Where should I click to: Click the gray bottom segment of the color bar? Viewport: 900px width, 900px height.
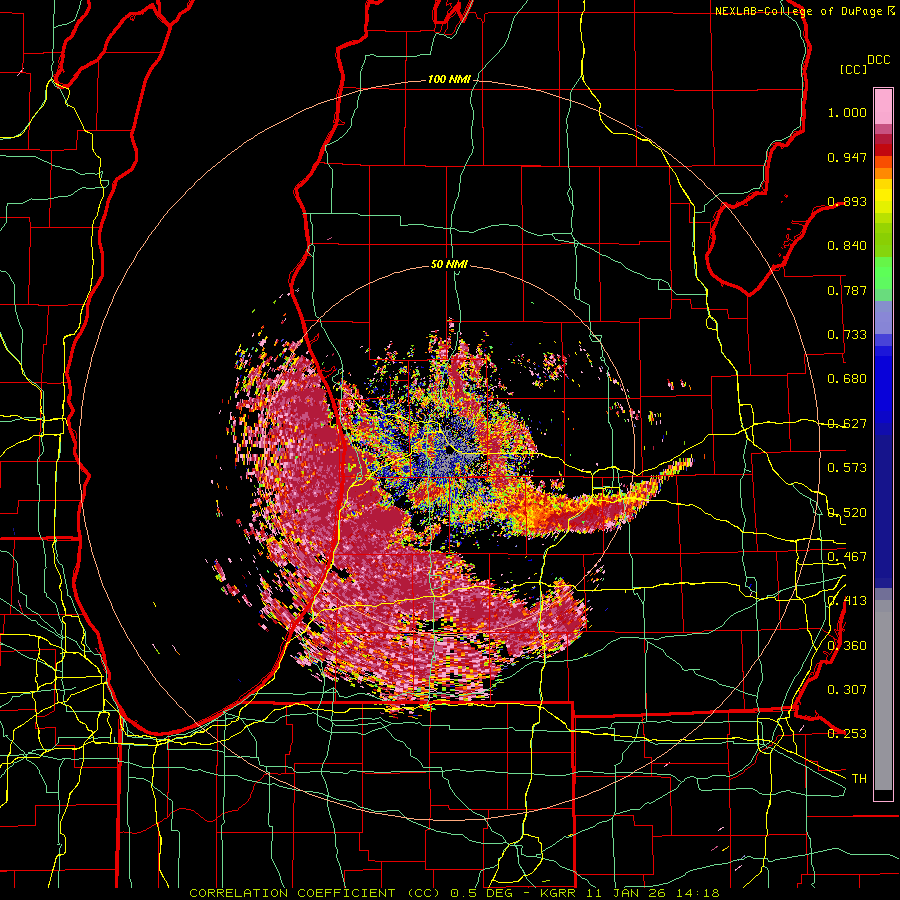(x=883, y=695)
